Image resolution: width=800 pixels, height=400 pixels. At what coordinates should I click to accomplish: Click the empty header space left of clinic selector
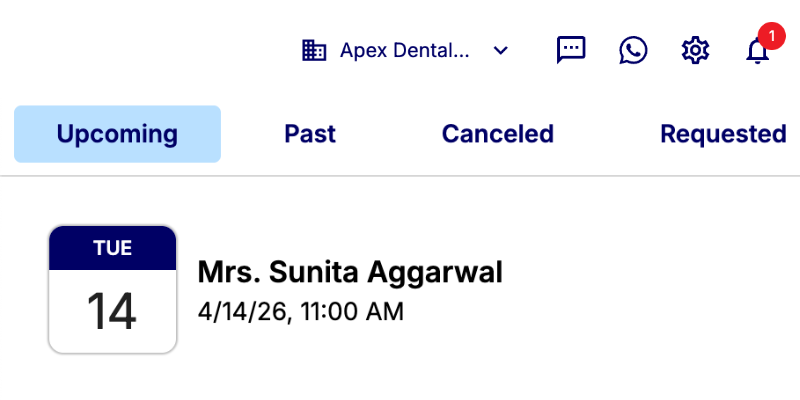(x=150, y=50)
